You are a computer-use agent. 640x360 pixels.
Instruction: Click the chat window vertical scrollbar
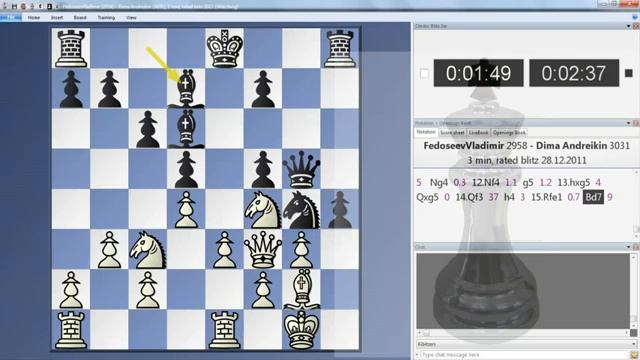633,291
